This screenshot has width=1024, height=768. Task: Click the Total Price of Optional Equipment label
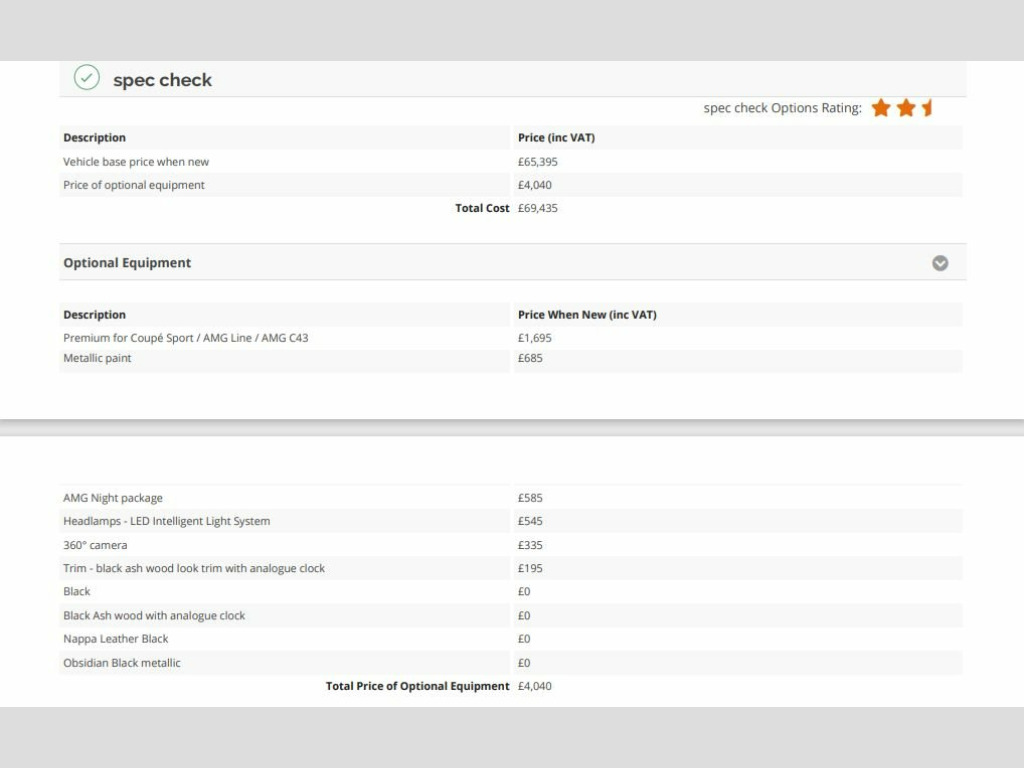417,686
